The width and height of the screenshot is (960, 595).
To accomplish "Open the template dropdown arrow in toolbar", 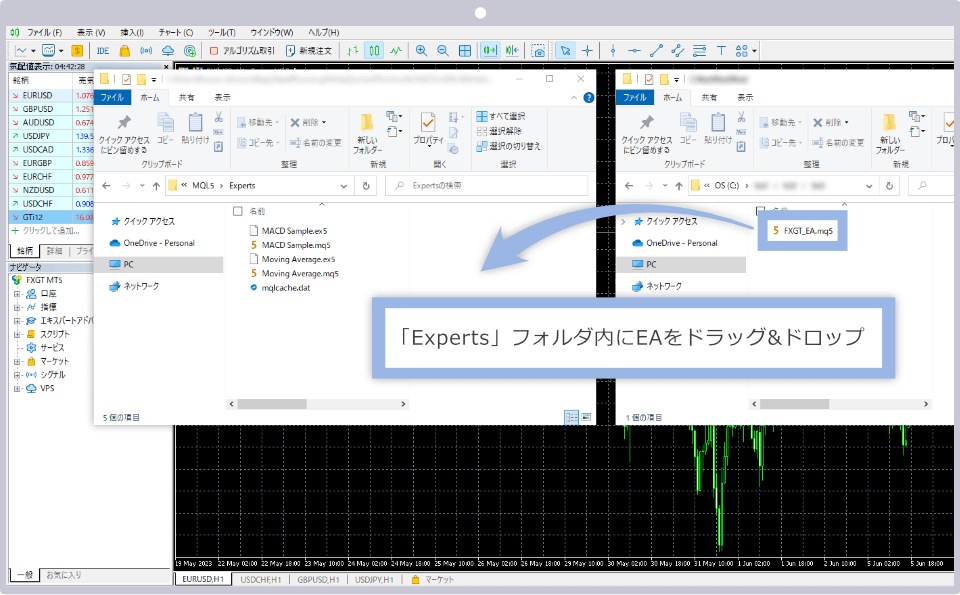I will [x=61, y=51].
